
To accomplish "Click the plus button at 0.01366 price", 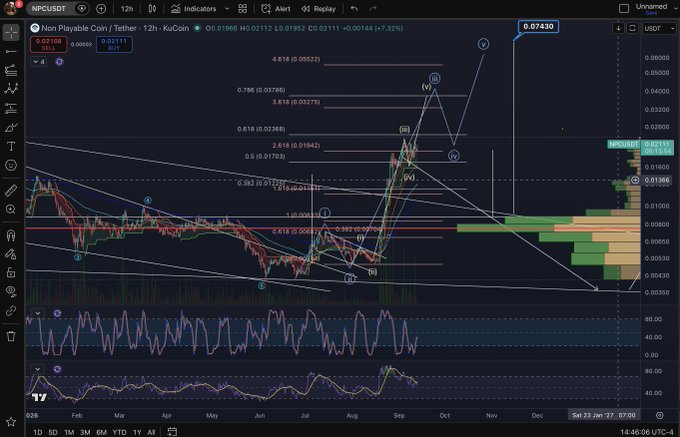I will (x=635, y=180).
